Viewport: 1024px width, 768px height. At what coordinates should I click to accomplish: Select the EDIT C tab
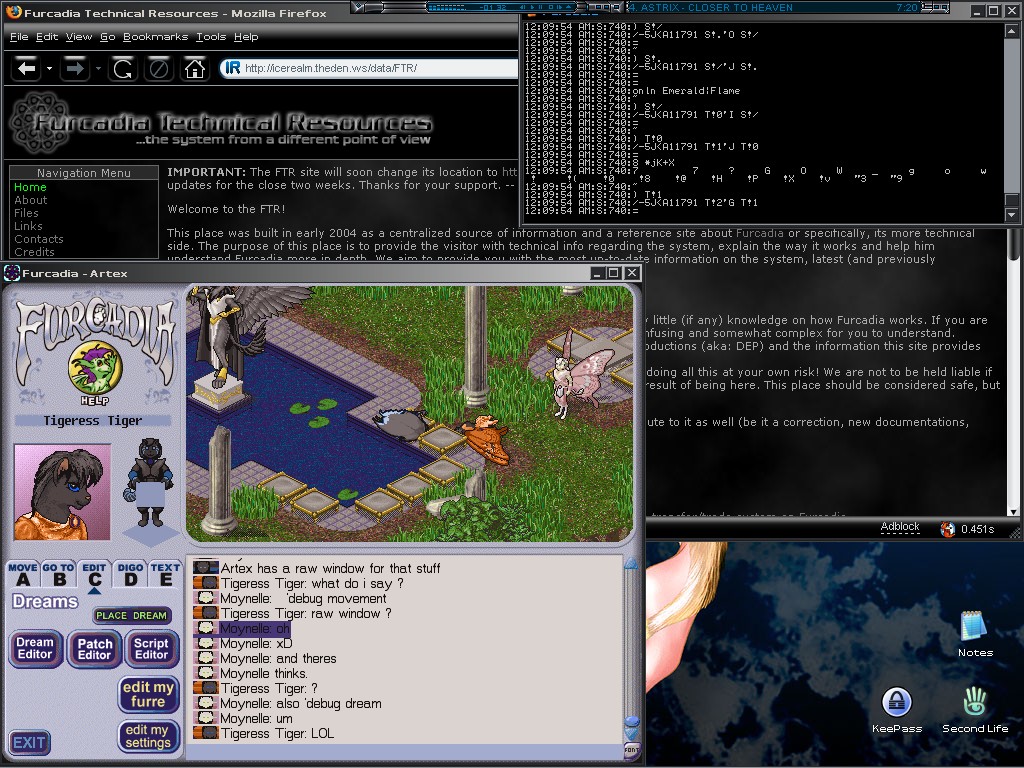click(95, 575)
